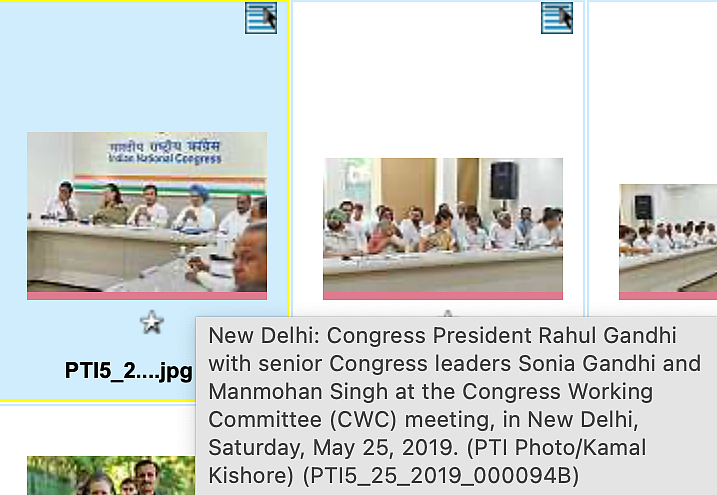Click the PTI5_25_2019_000094B code in tooltip
This screenshot has width=717, height=495.
point(441,476)
